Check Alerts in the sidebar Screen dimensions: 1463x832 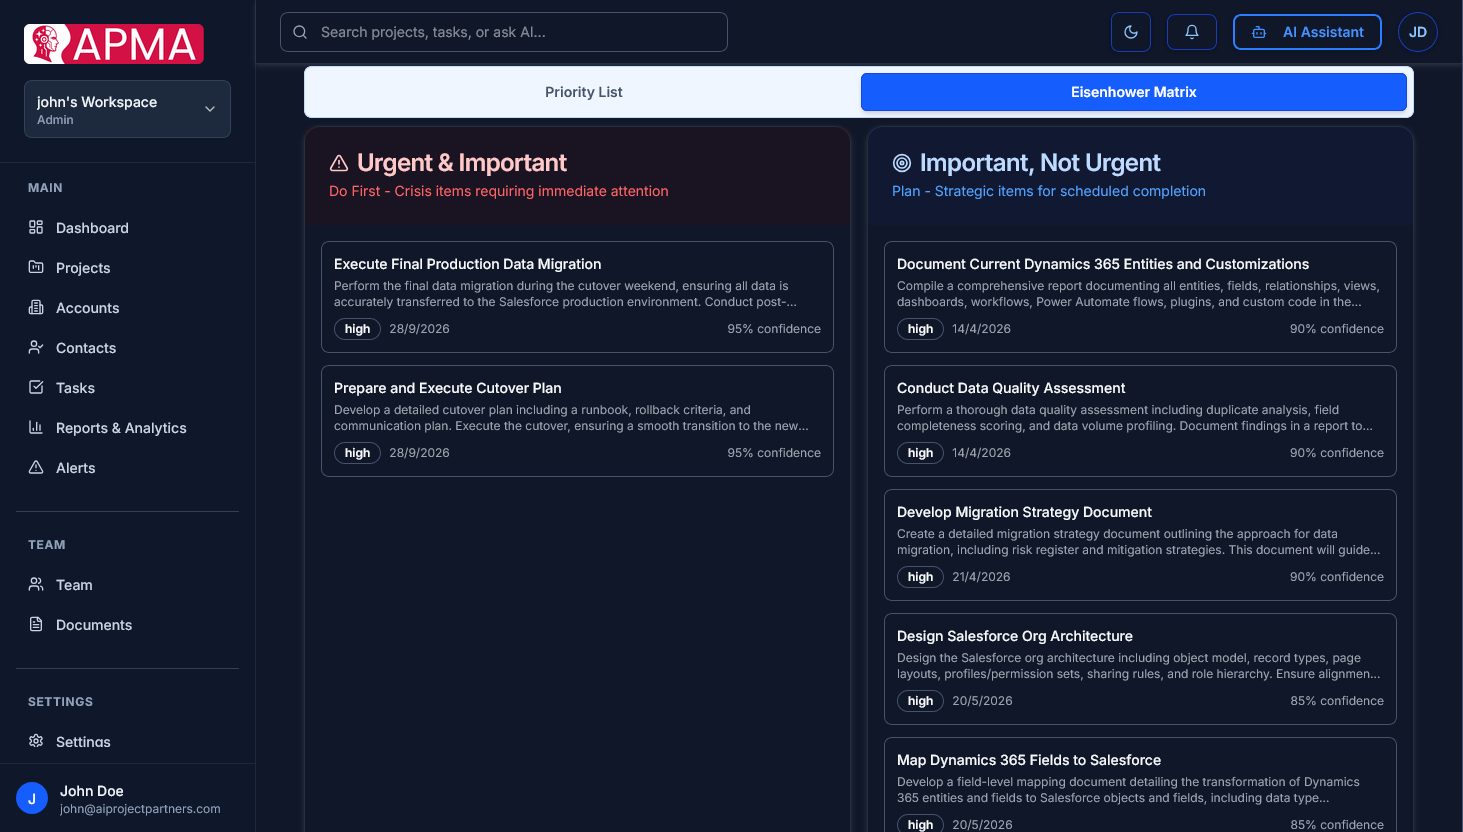click(74, 467)
